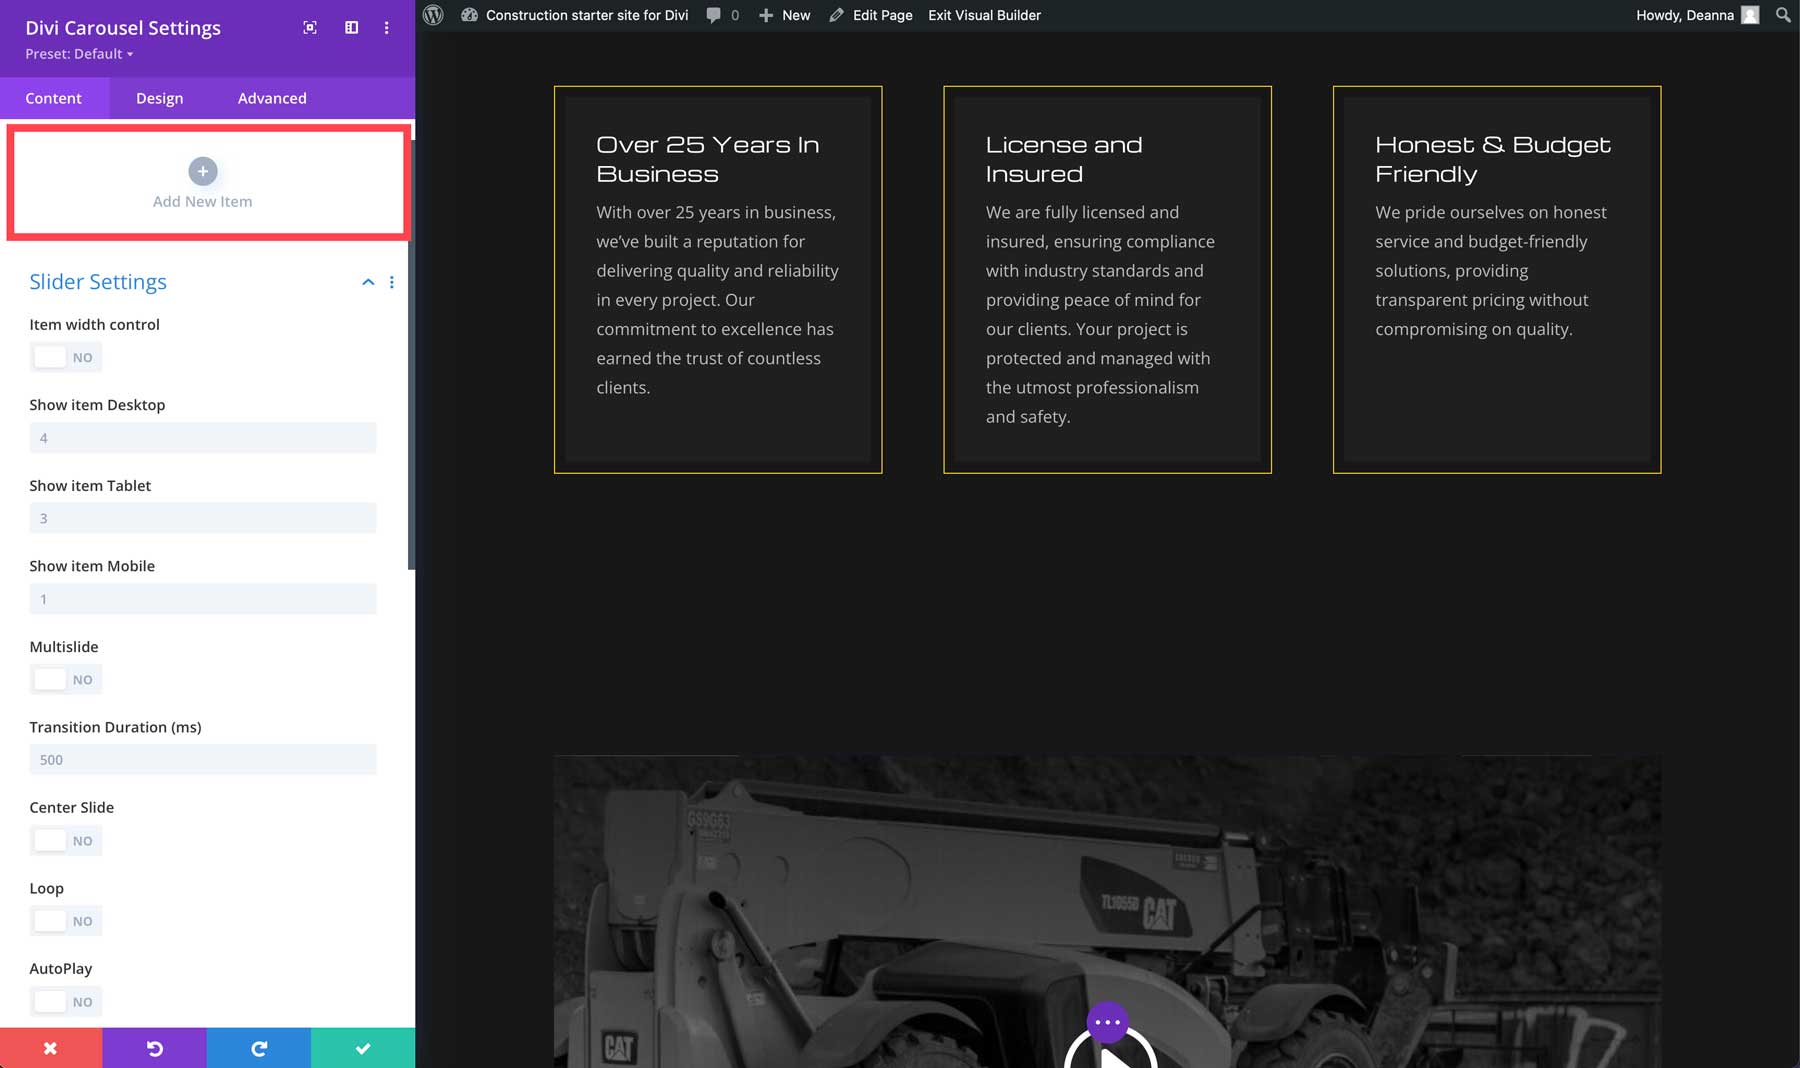Enable the Loop toggle
Screen dimensions: 1800x1068
66,921
